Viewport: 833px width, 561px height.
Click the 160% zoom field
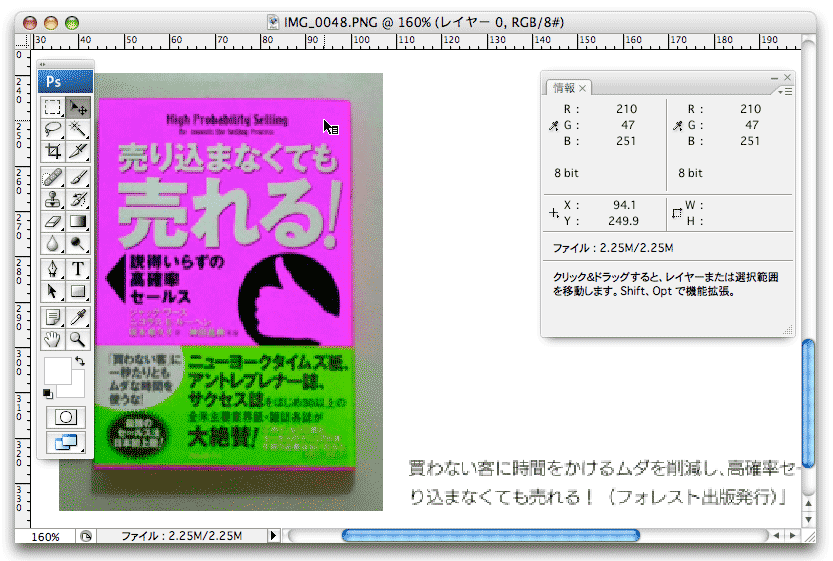click(45, 537)
